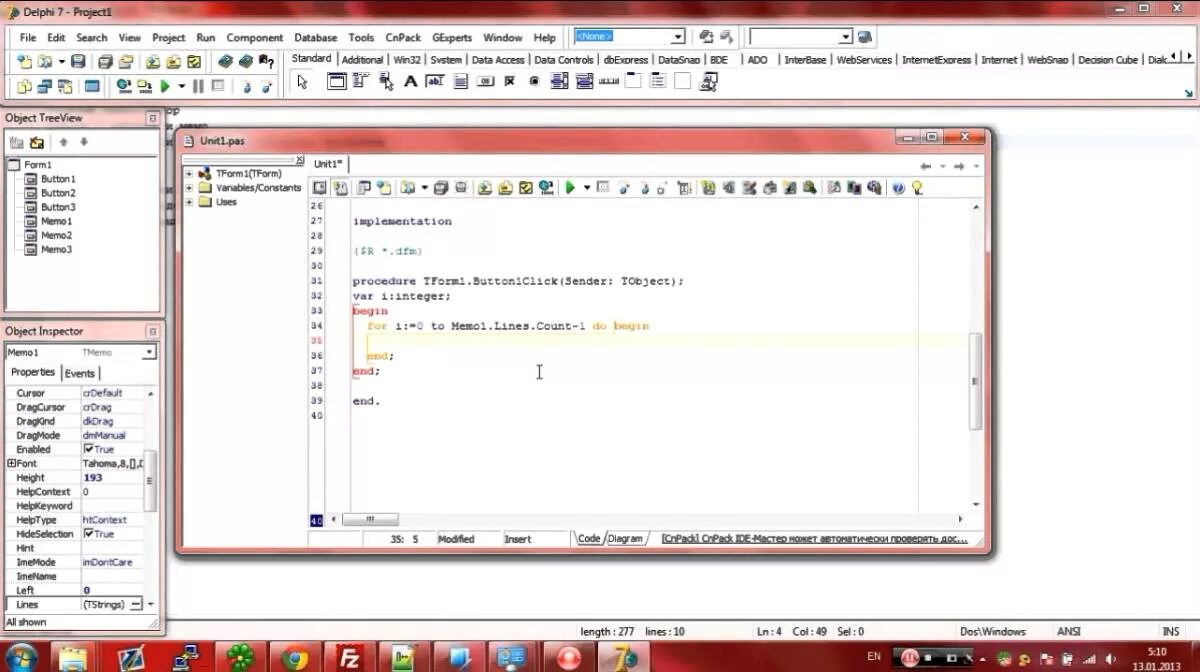Open the Run dropdown arrow in main toolbar

[x=180, y=87]
